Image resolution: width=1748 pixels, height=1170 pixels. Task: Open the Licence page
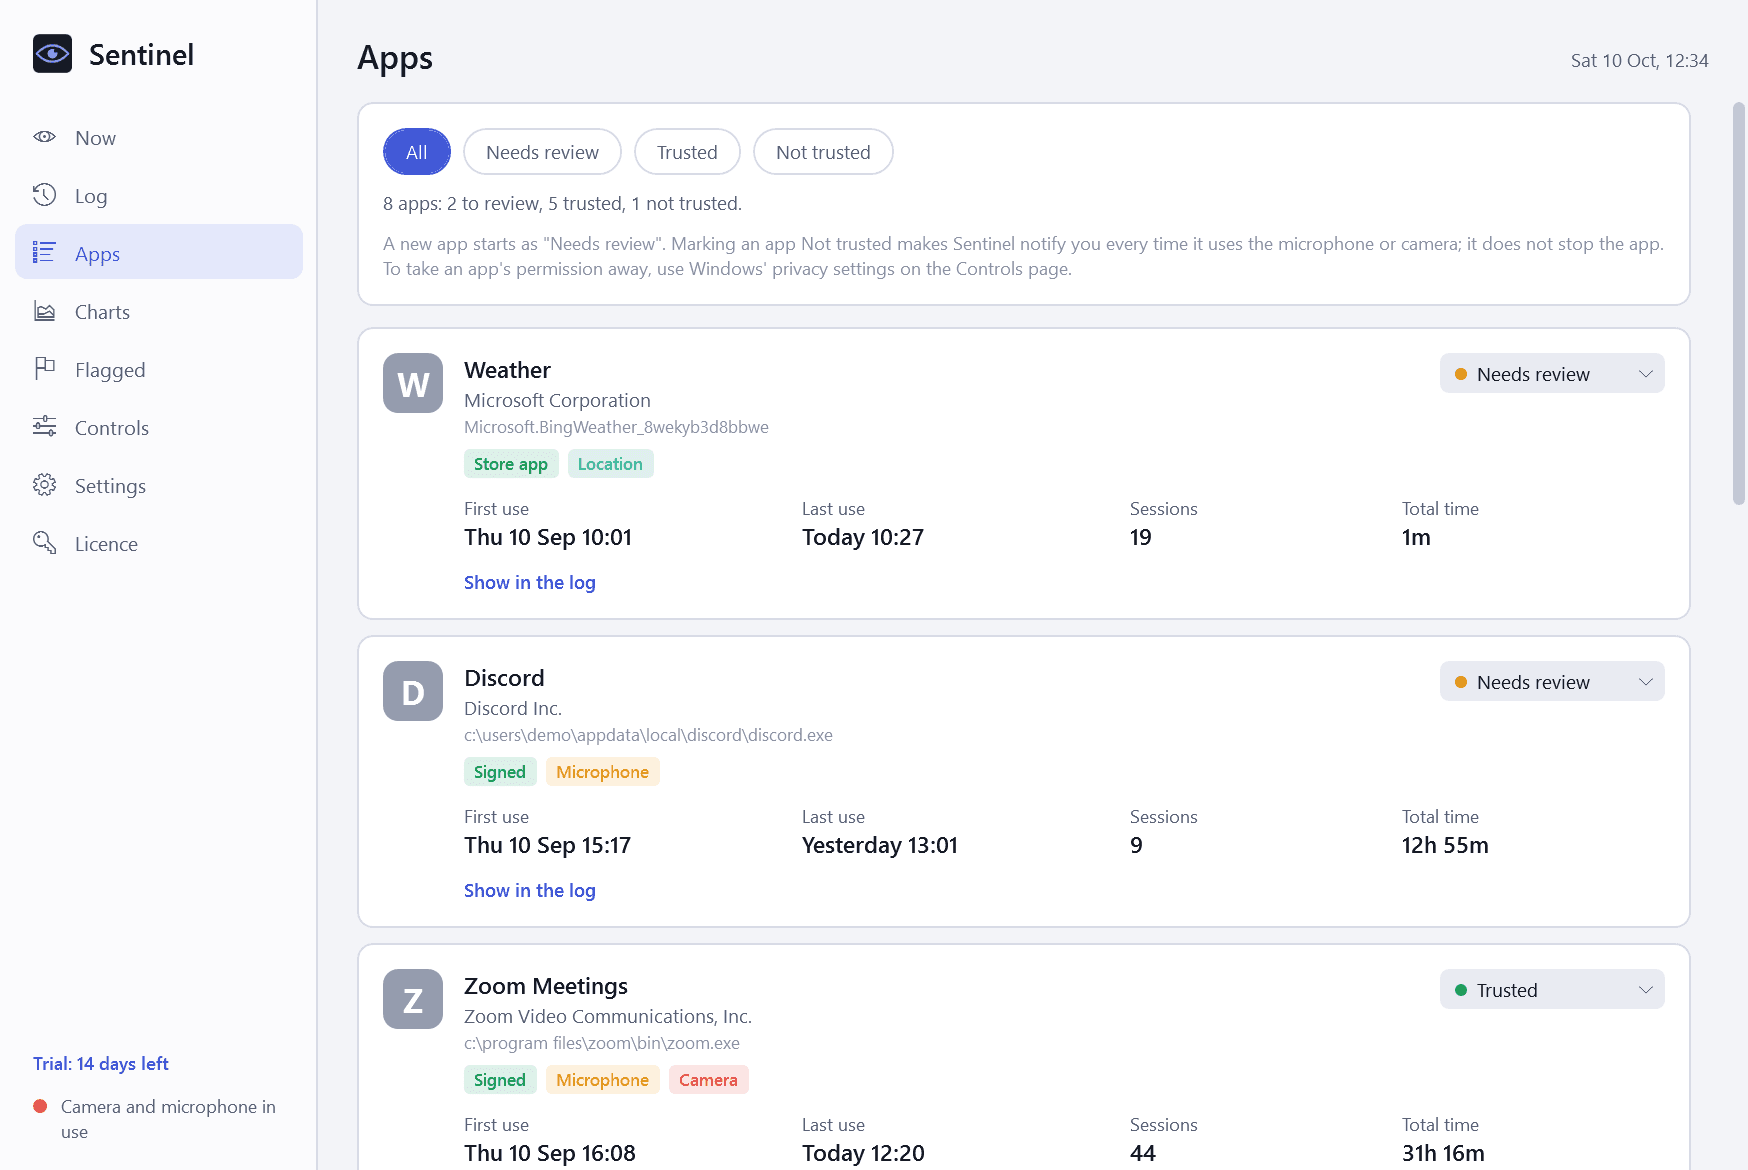(159, 544)
